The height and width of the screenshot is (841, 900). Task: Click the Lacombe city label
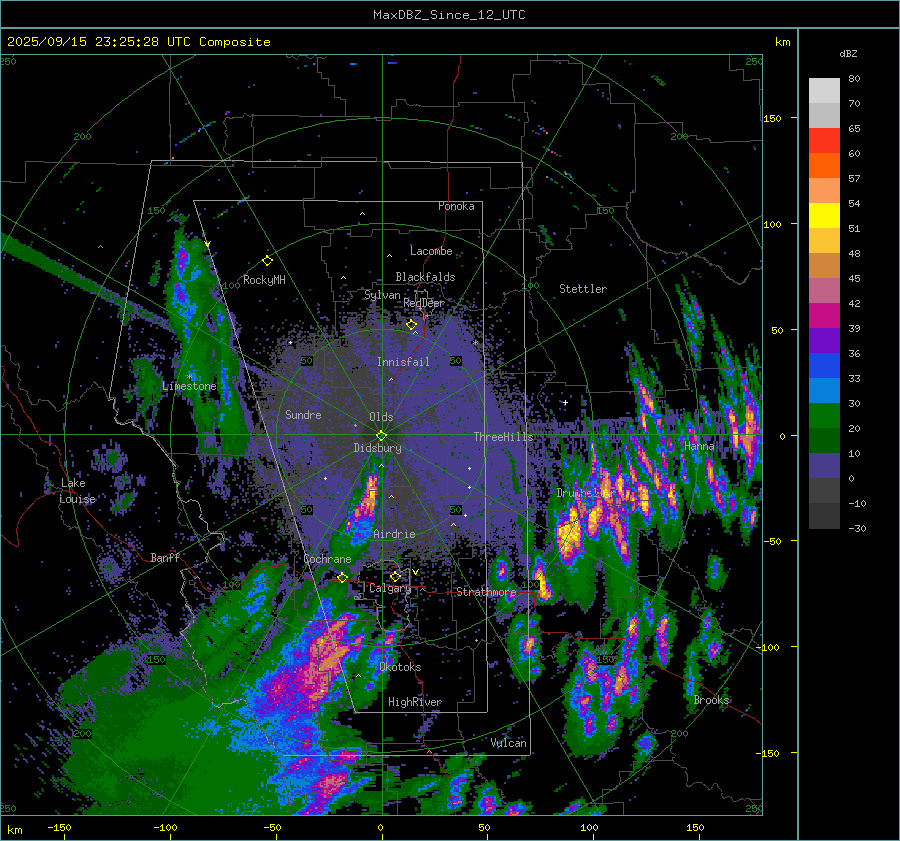point(431,251)
